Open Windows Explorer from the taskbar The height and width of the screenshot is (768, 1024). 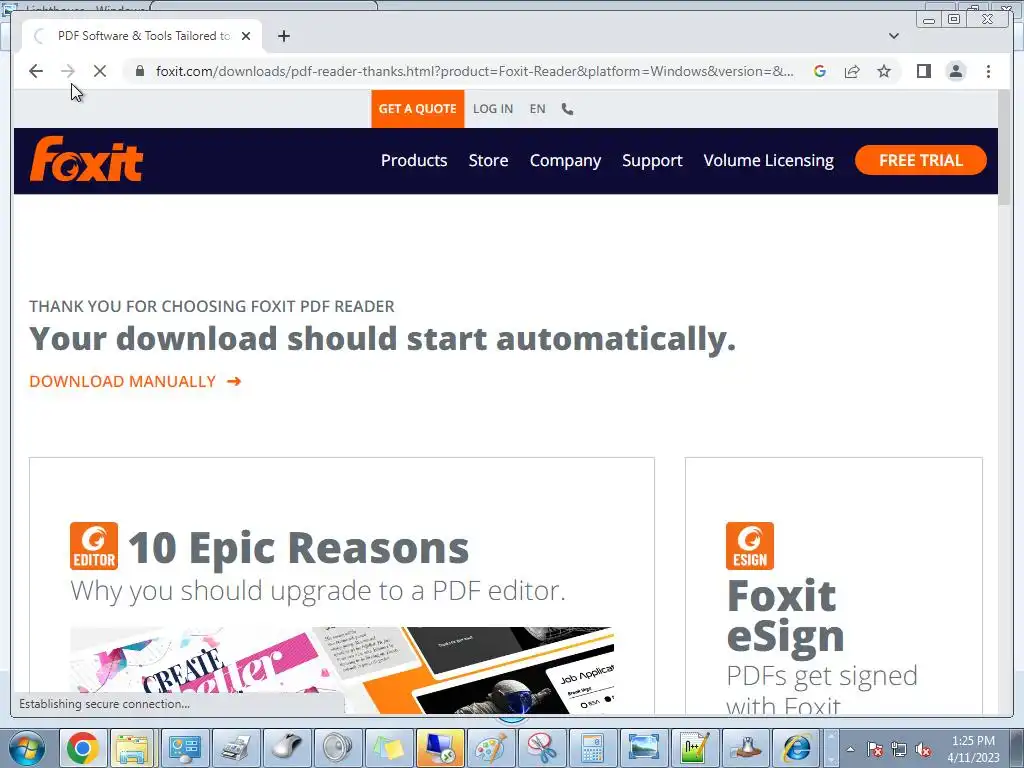(133, 748)
